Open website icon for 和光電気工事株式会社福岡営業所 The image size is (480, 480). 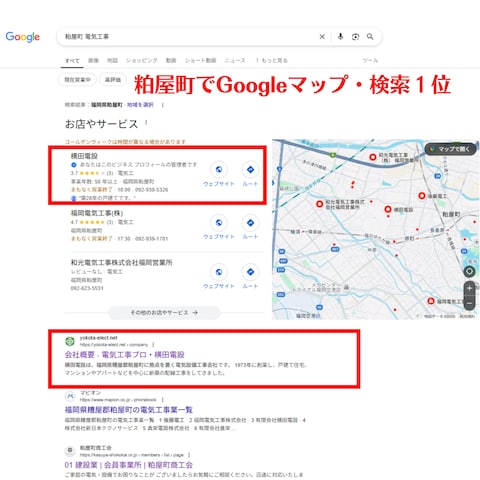click(219, 272)
